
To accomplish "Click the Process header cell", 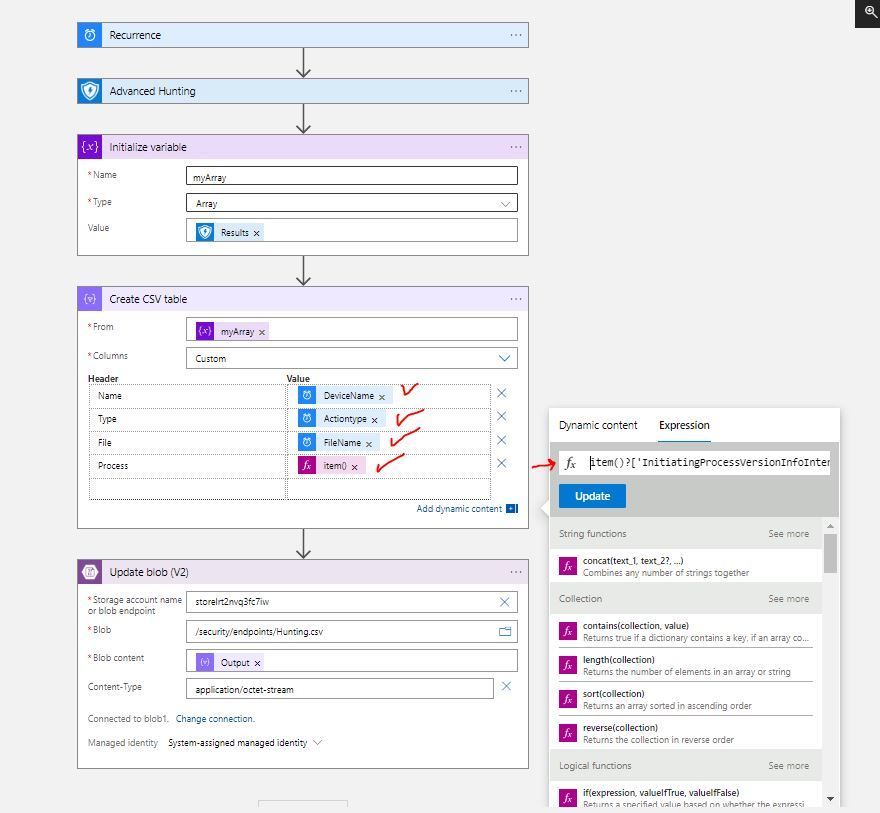I will (187, 466).
